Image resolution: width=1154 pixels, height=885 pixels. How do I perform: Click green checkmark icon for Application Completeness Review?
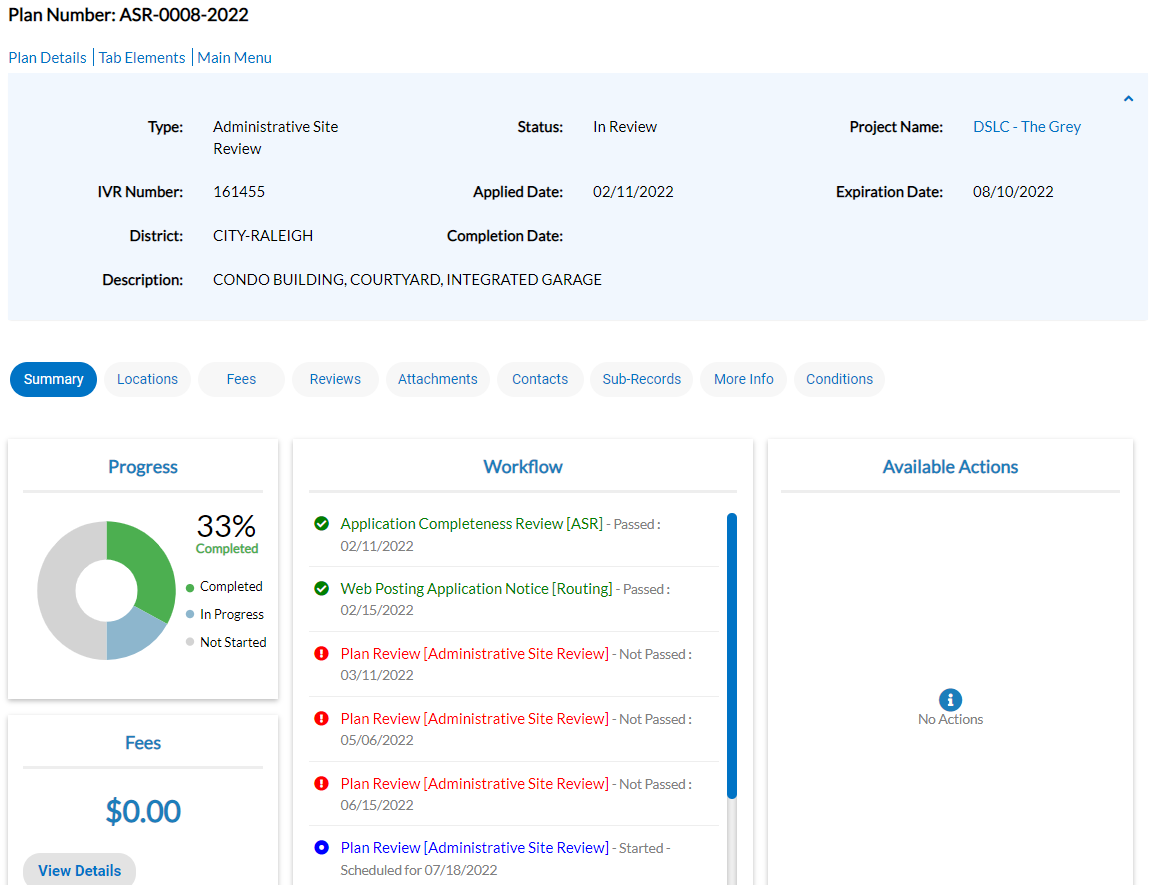(x=321, y=524)
